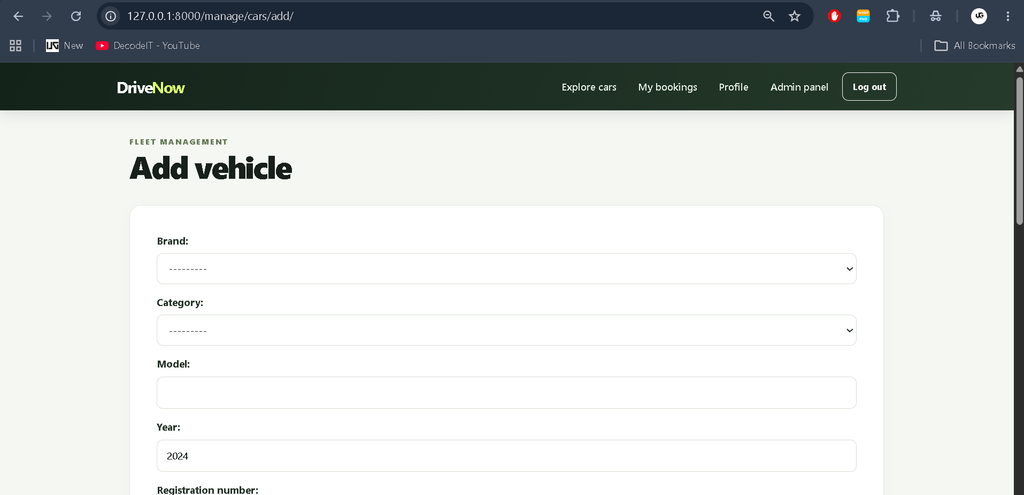Click the browser back arrow
Screen dimensions: 1024x495
[x=18, y=16]
